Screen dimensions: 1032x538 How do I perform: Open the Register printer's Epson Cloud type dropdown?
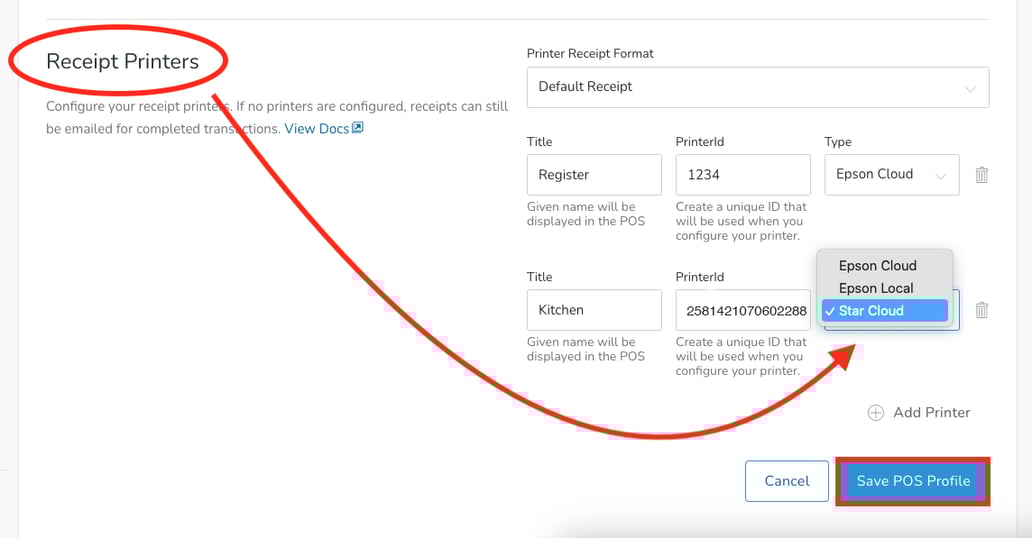[x=891, y=175]
